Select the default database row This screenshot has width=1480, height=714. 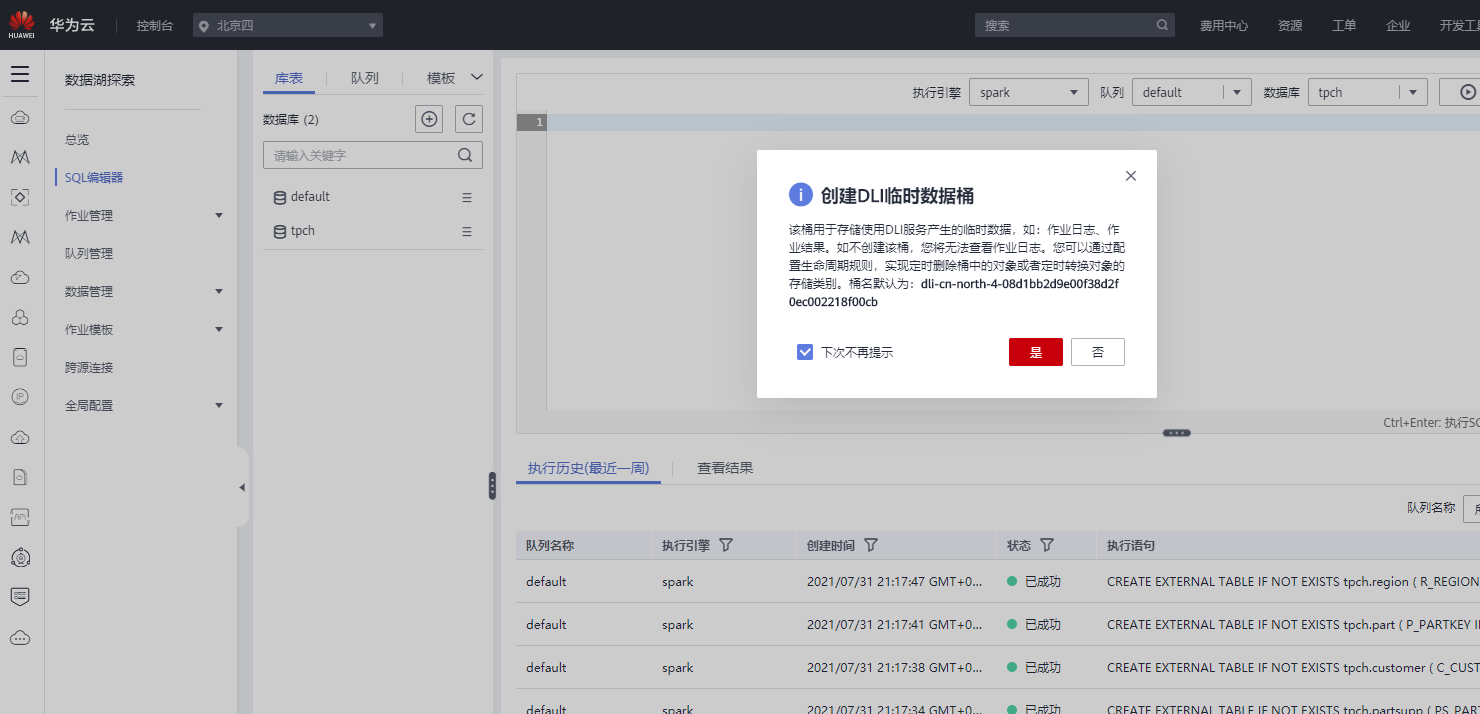click(373, 198)
